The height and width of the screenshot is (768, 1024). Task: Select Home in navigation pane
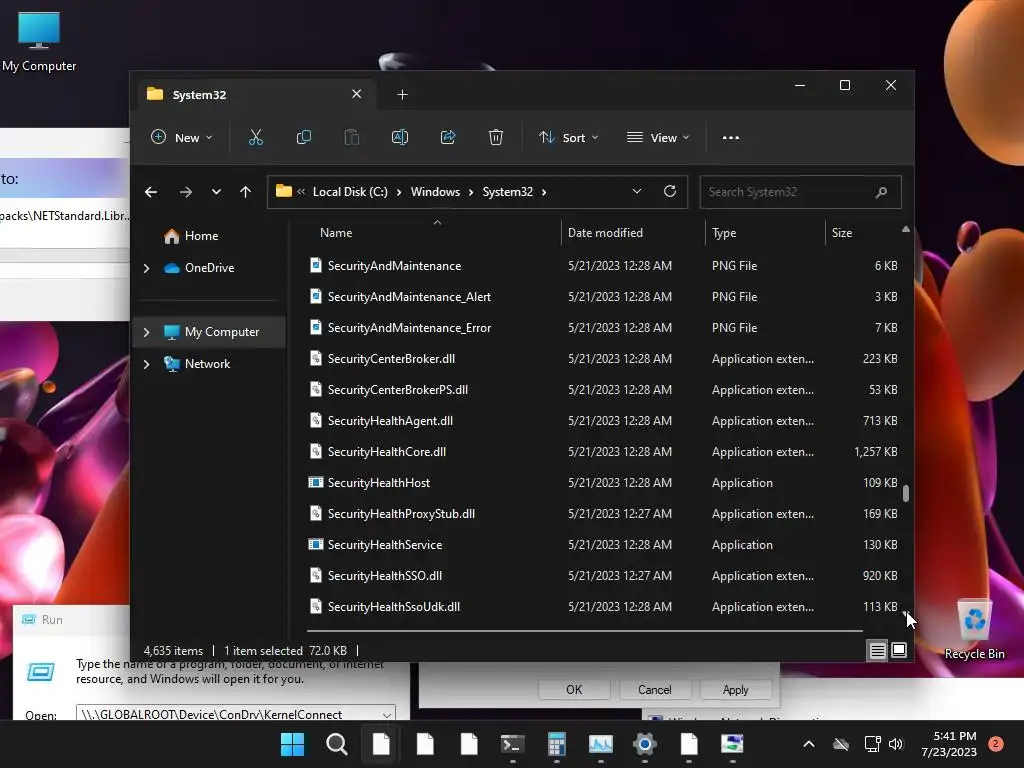tap(201, 236)
